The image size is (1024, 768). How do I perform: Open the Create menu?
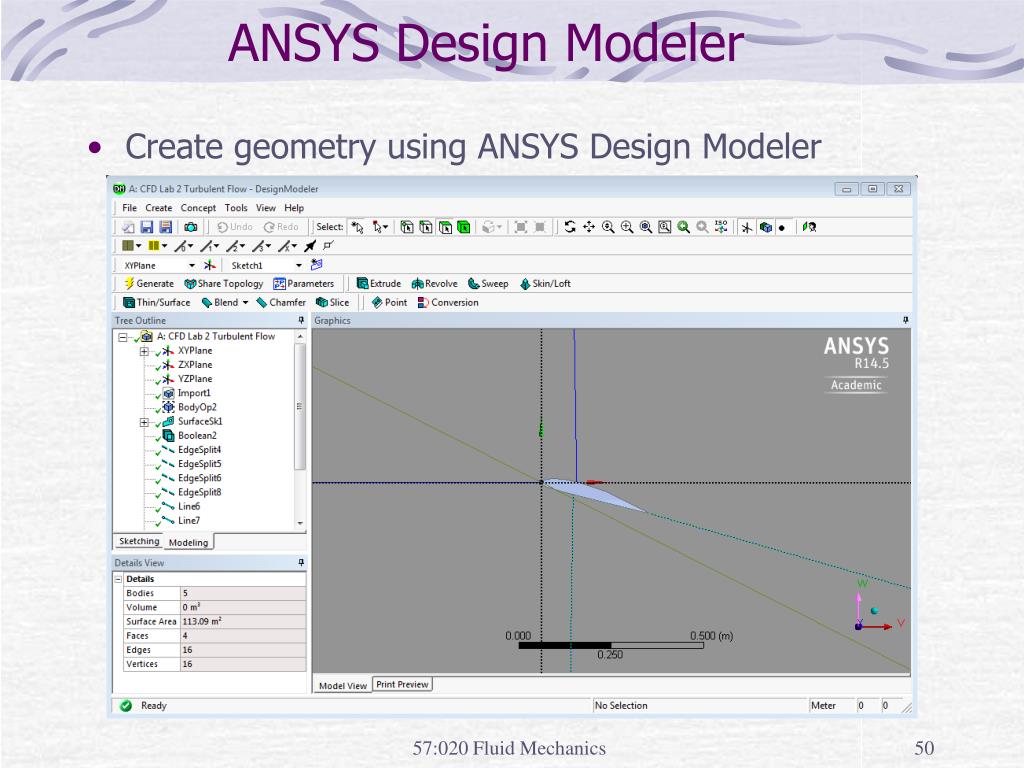pyautogui.click(x=159, y=208)
